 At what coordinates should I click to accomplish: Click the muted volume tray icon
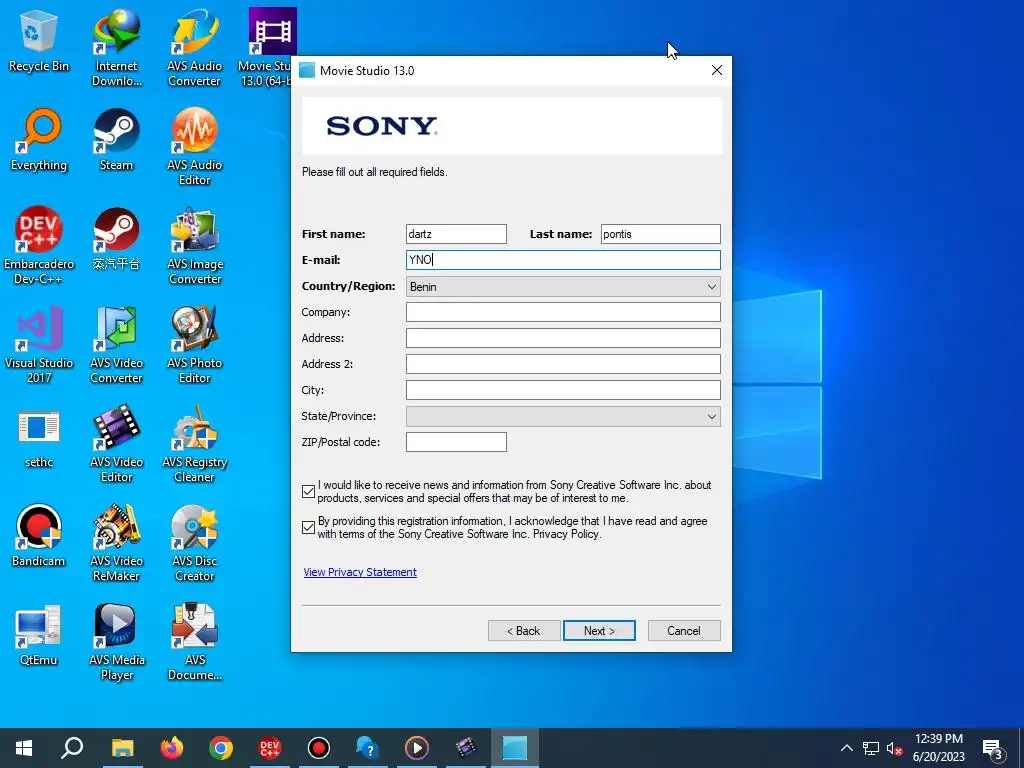click(894, 748)
